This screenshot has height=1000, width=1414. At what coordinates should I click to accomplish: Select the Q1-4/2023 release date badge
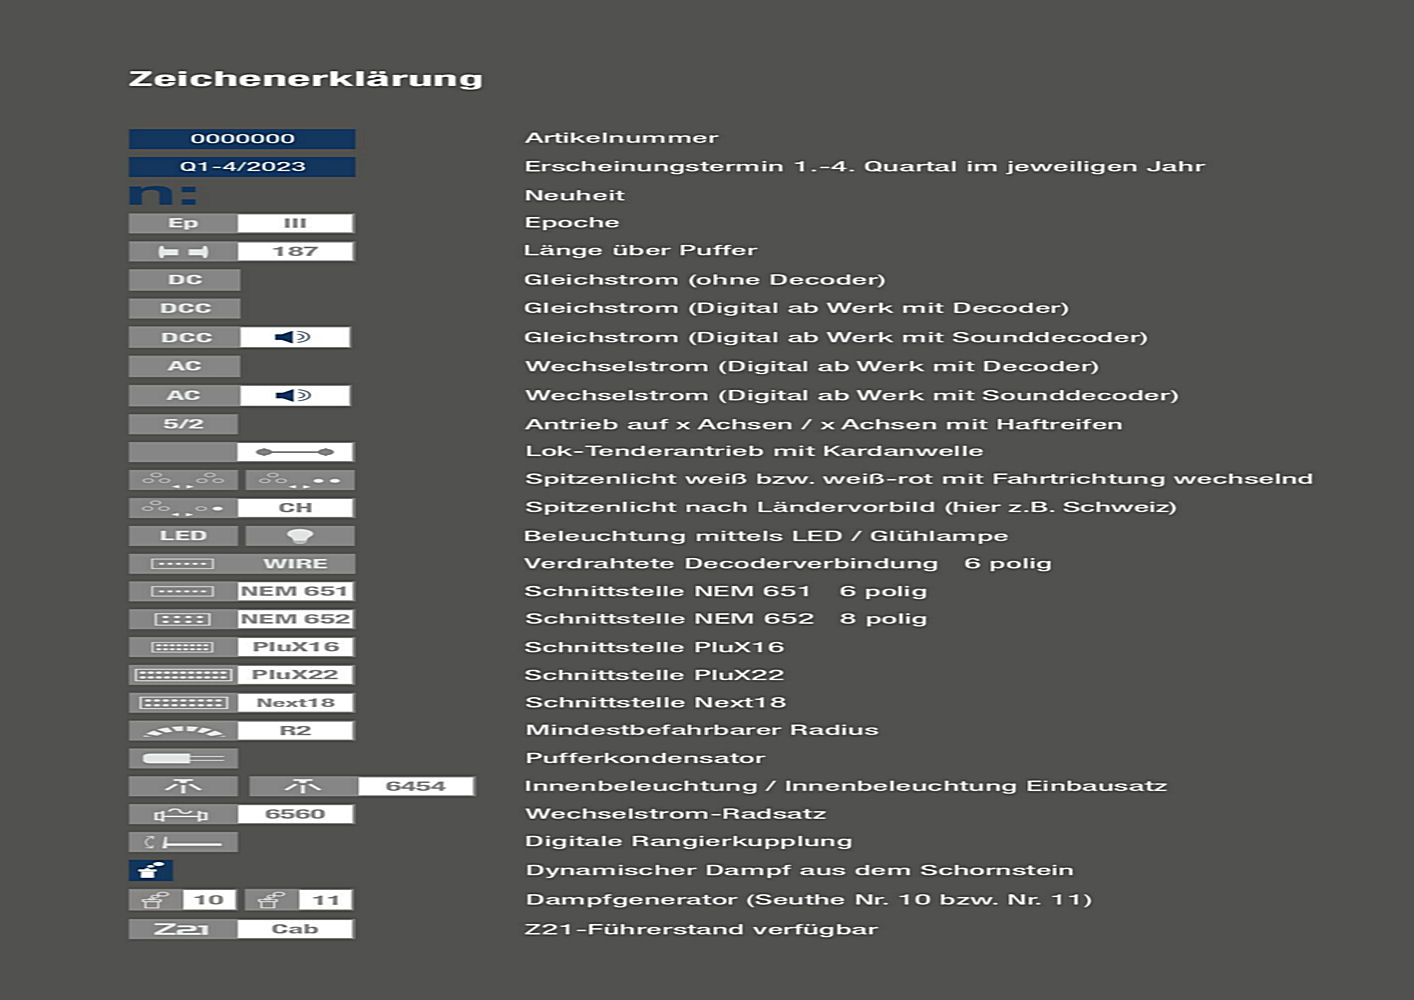(x=242, y=167)
